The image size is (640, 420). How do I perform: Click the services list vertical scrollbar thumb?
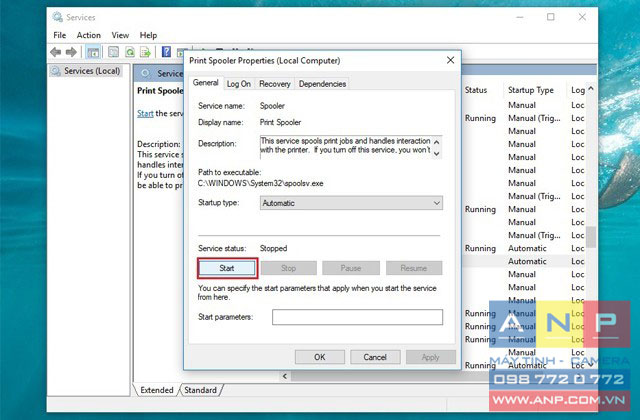tap(591, 237)
